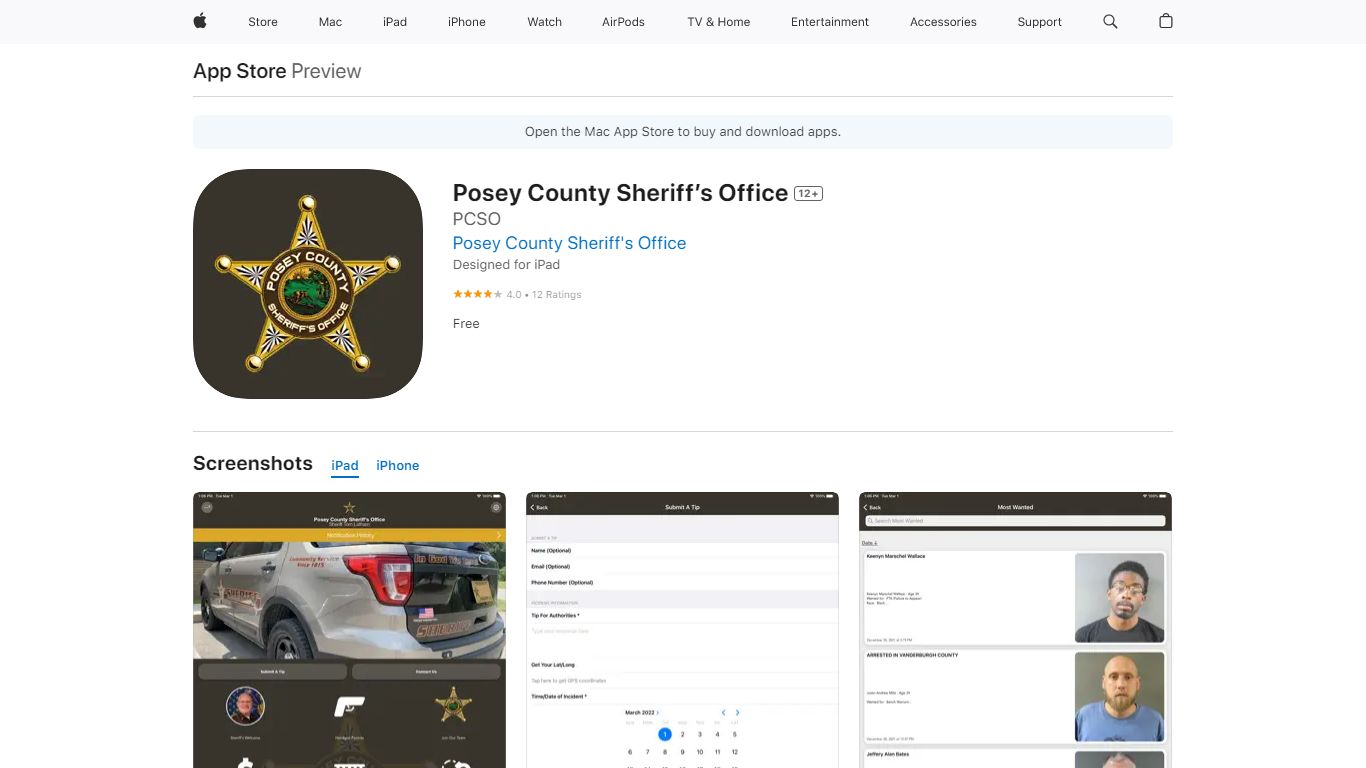Open the iPad menu item

[395, 22]
